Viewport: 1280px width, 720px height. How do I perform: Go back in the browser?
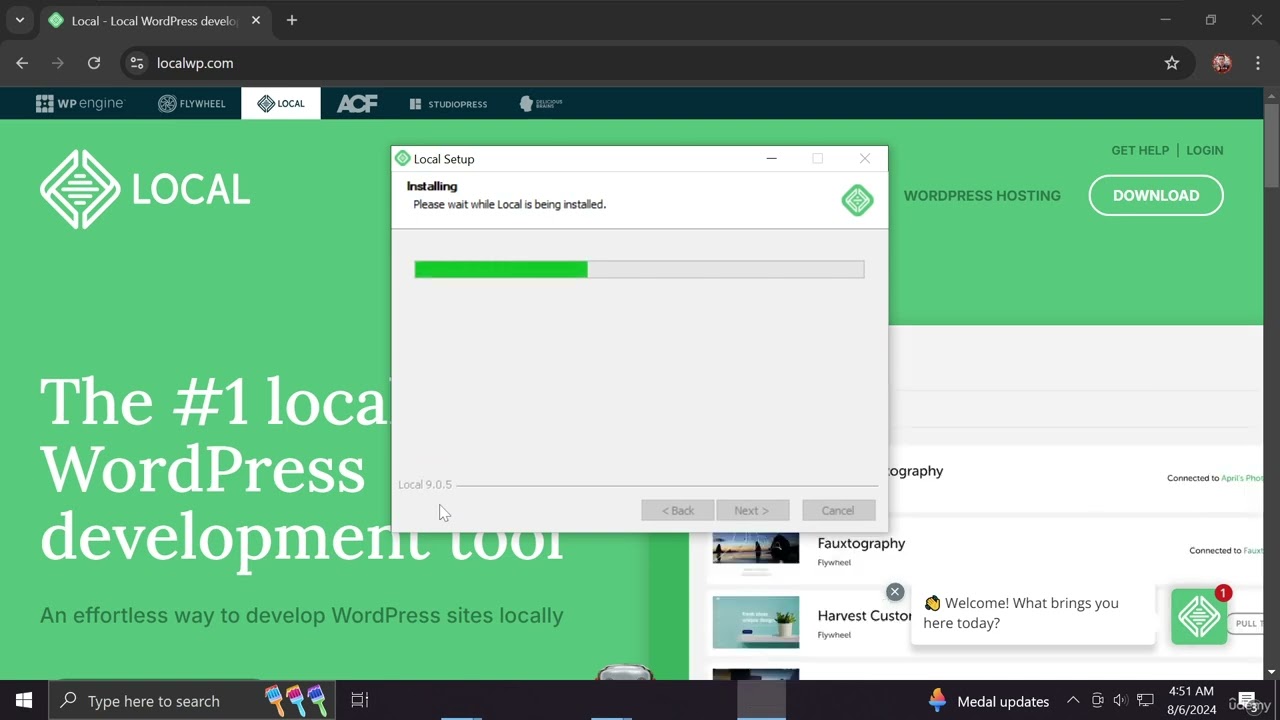(22, 63)
